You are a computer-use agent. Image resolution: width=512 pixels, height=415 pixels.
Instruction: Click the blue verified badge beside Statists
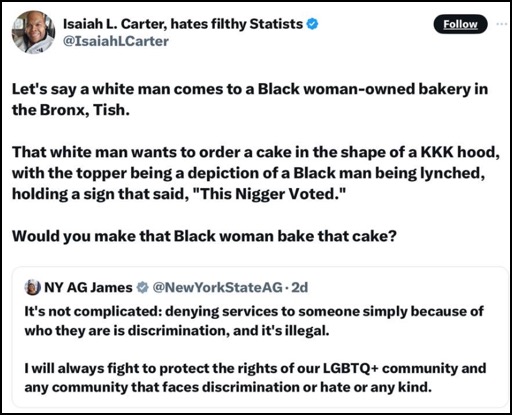312,24
